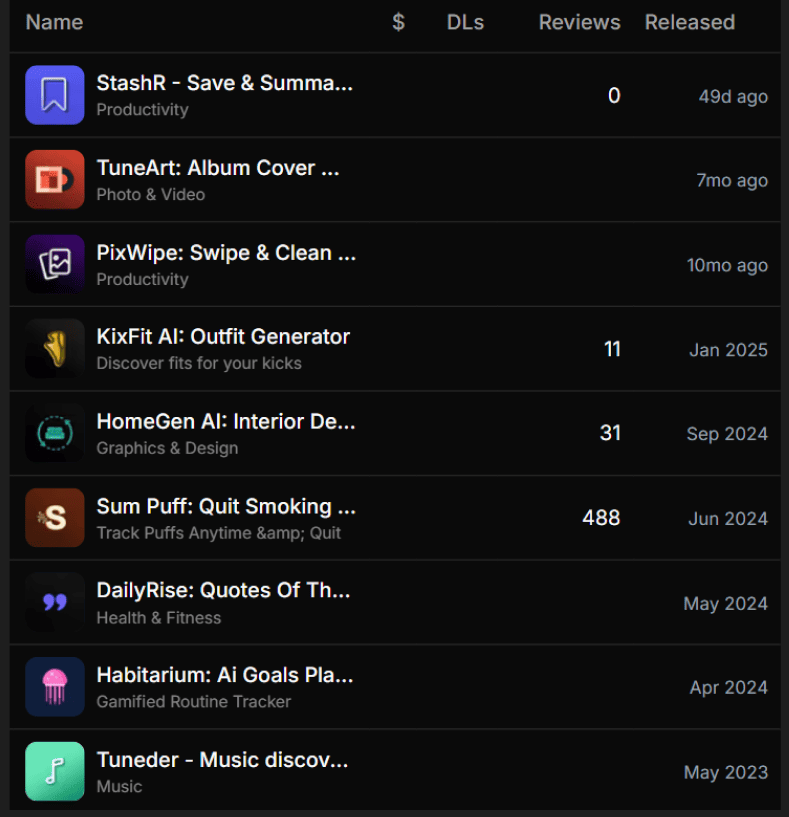This screenshot has width=789, height=817.
Task: Sort apps by the $ revenue column
Action: (x=398, y=22)
